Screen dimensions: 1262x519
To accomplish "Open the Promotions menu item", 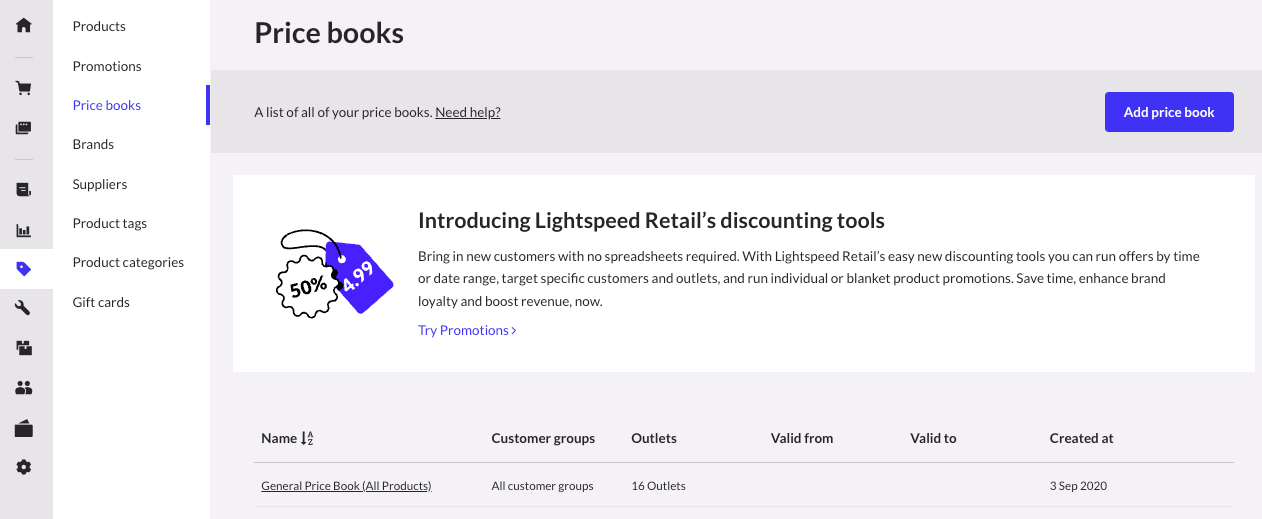I will 107,66.
